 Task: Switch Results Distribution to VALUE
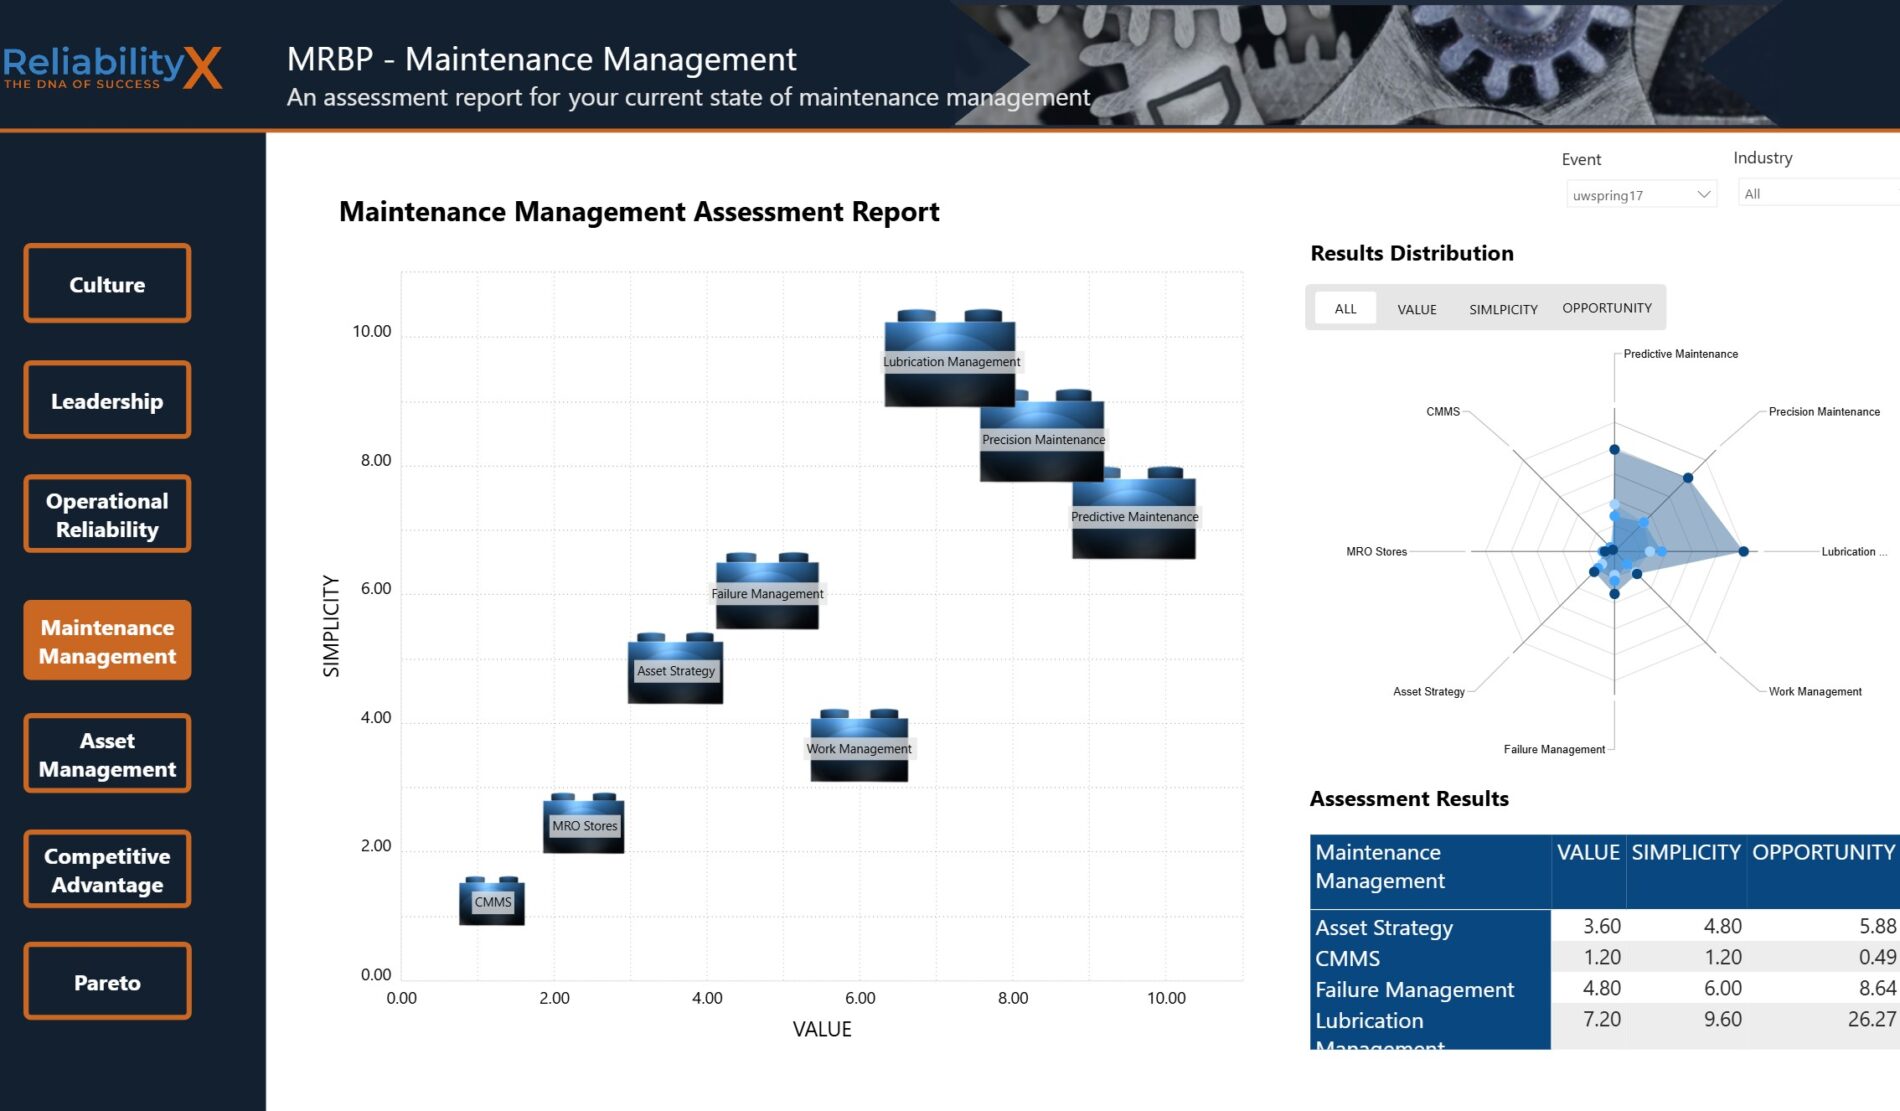tap(1416, 309)
